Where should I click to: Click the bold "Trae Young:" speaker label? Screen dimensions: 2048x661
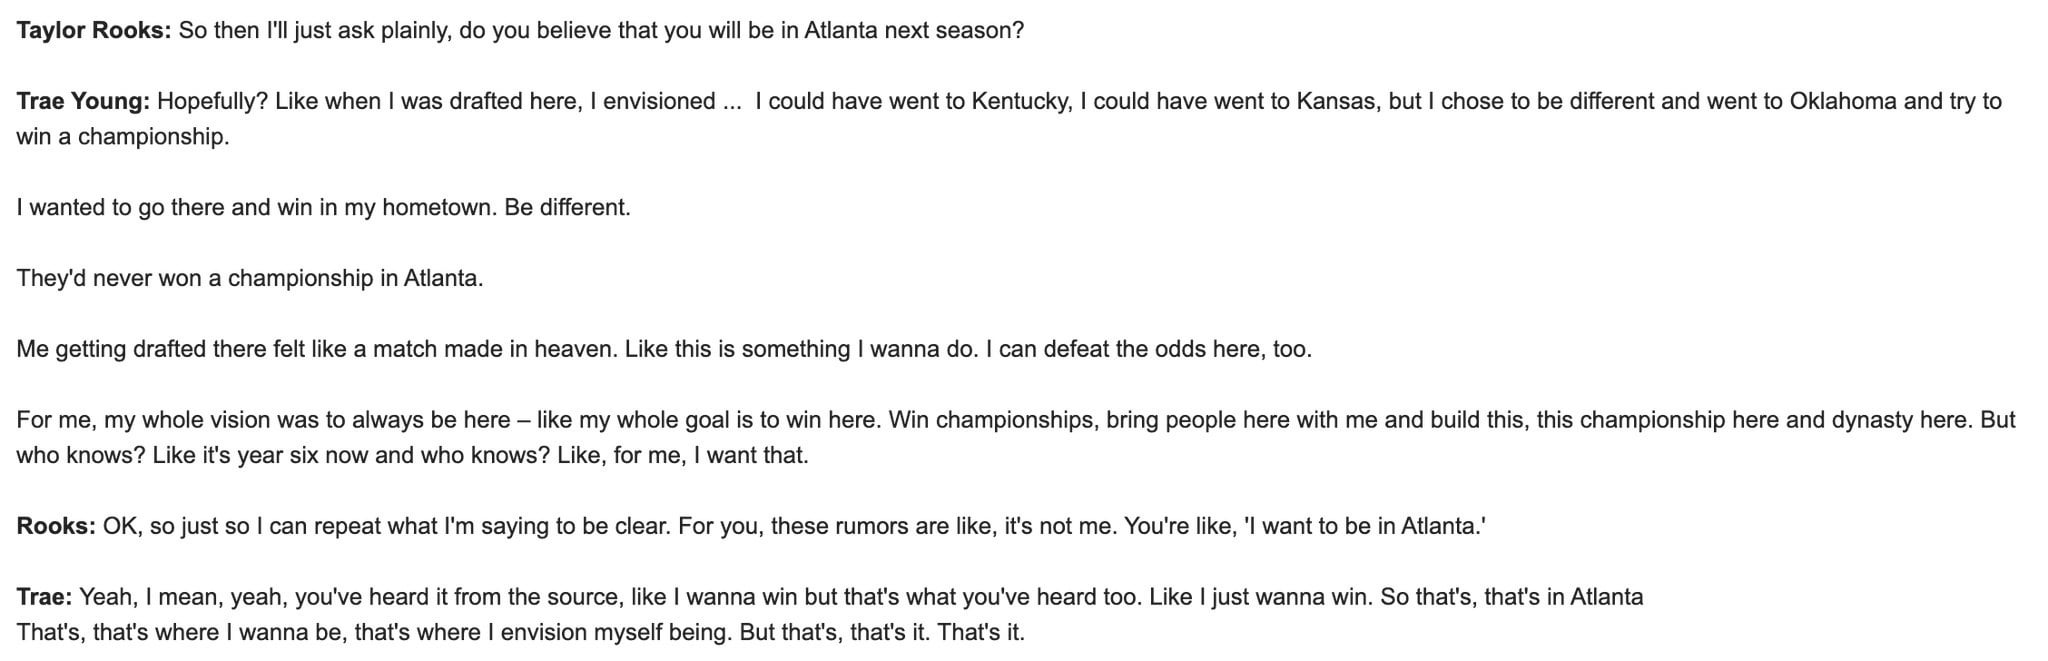[83, 101]
